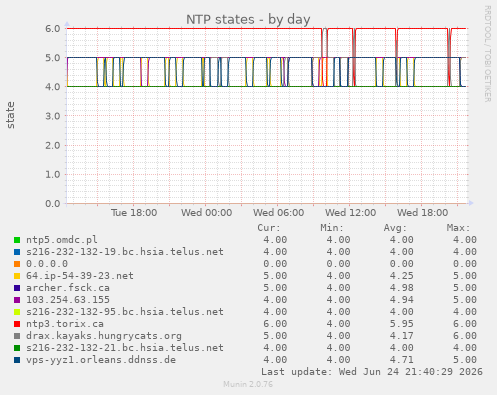This screenshot has height=395, width=497.
Task: Click the 6.0 y-axis label
Action: (x=53, y=29)
